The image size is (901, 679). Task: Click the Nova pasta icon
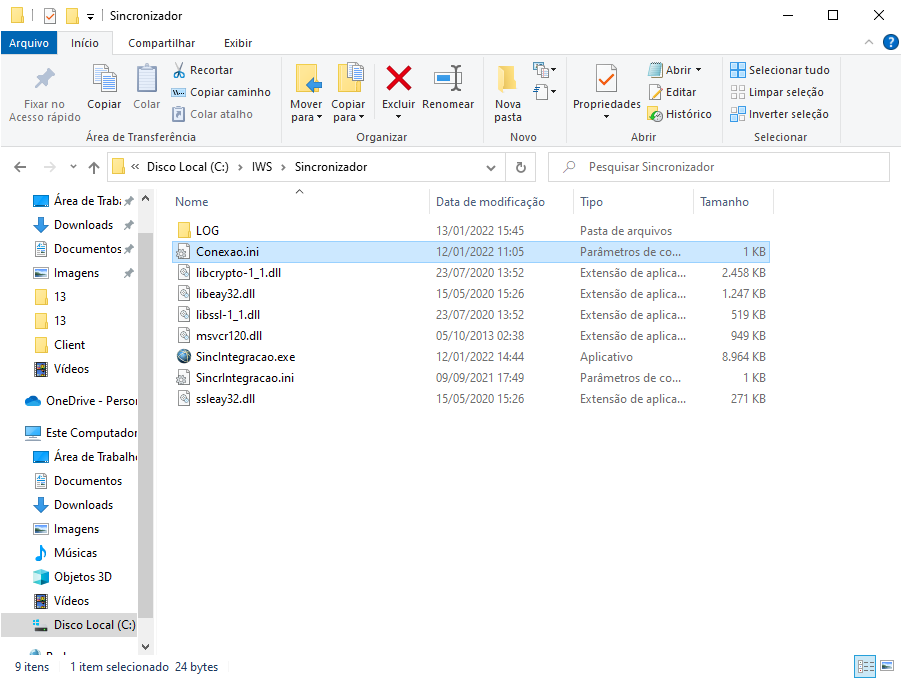507,79
